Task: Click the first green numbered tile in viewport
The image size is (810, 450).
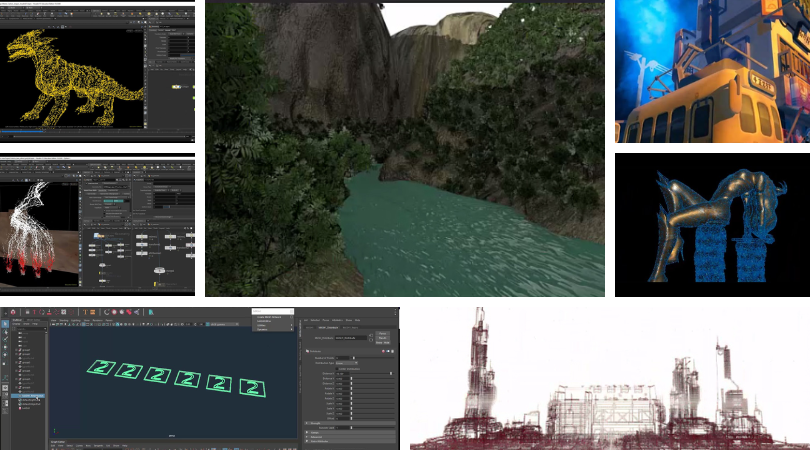Action: tap(102, 369)
